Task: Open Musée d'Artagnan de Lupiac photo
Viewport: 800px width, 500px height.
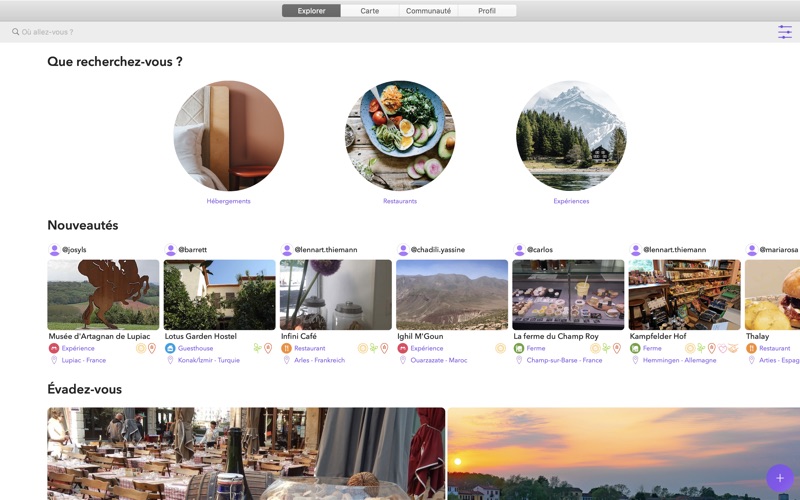Action: [x=103, y=294]
